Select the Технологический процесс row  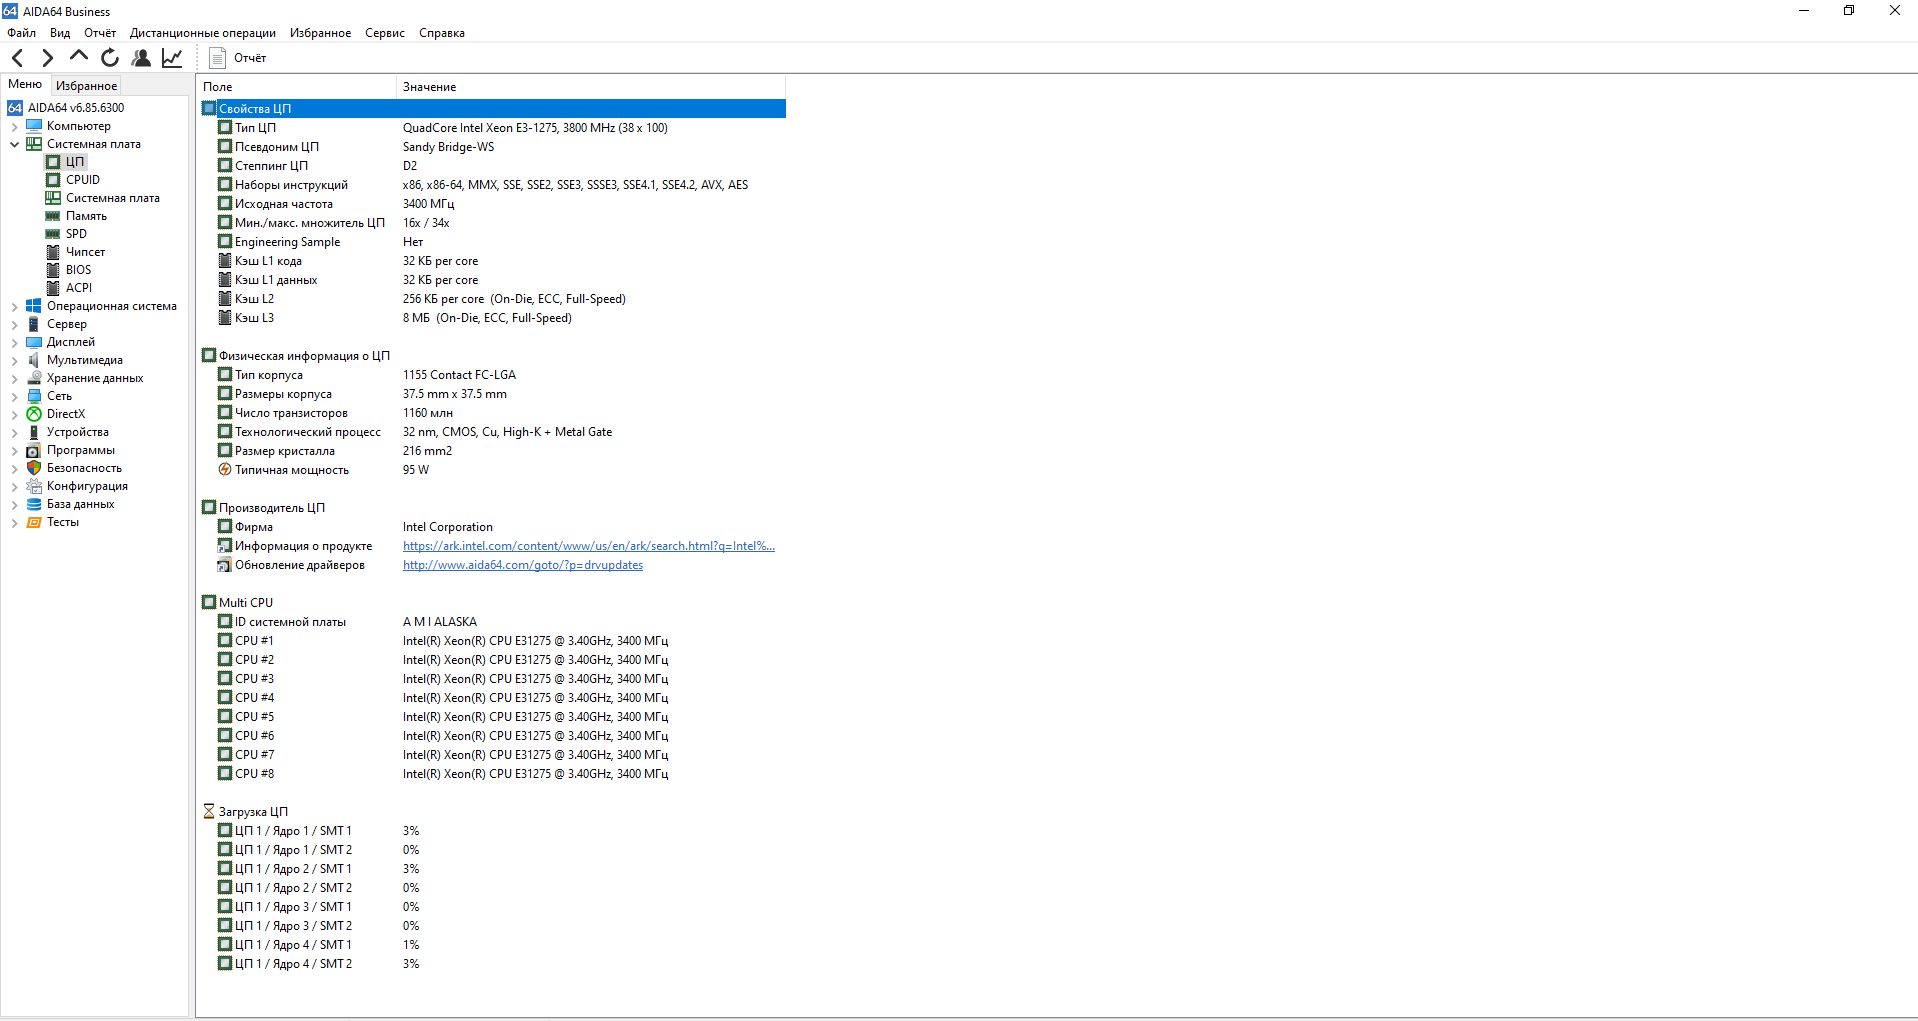coord(493,432)
